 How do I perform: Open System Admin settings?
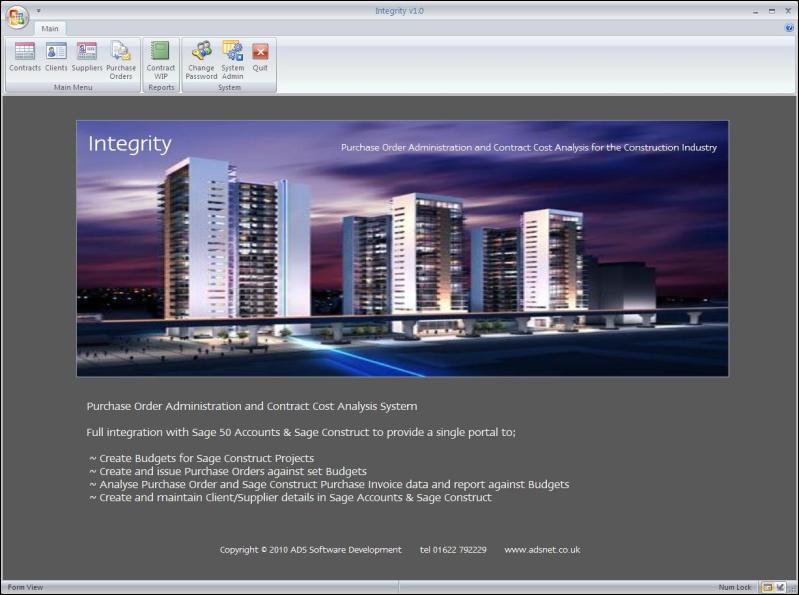[232, 59]
